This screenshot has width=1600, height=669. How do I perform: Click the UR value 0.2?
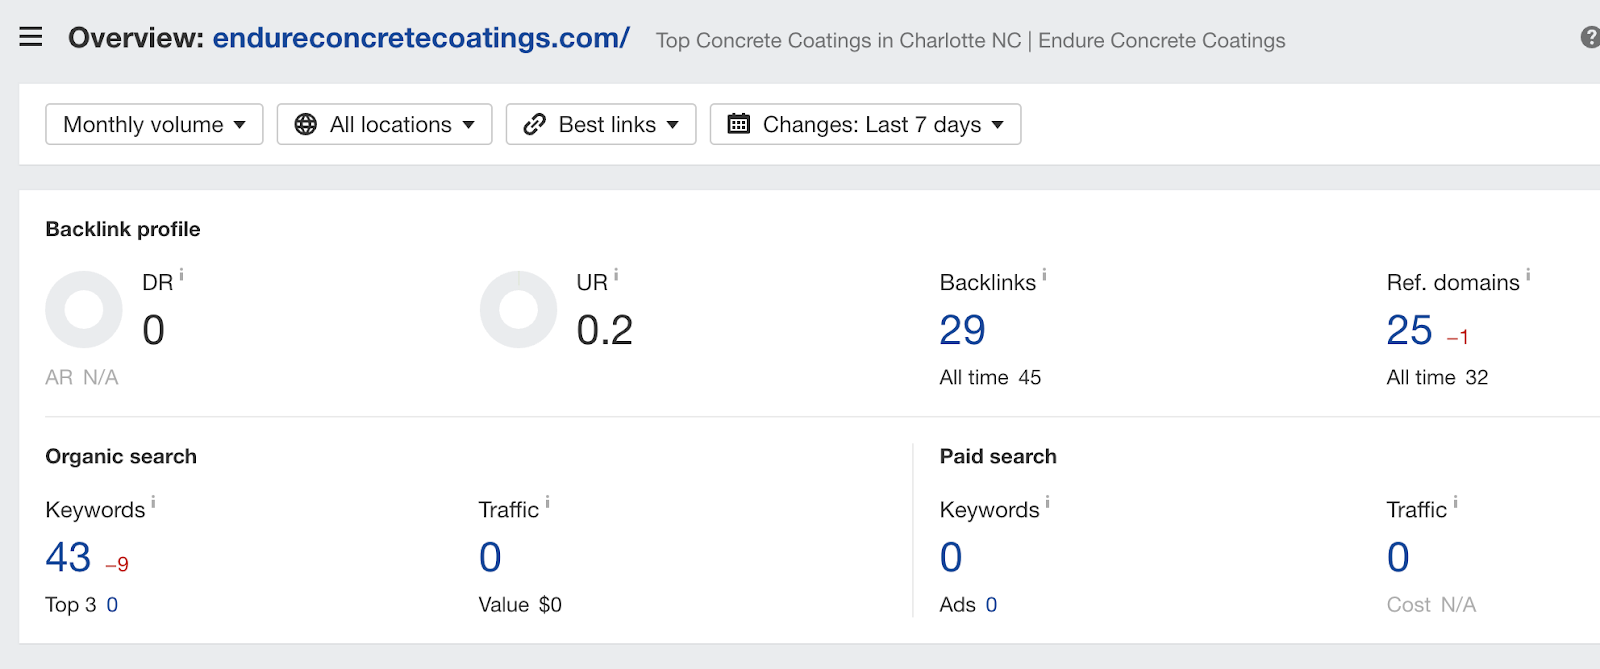point(604,330)
